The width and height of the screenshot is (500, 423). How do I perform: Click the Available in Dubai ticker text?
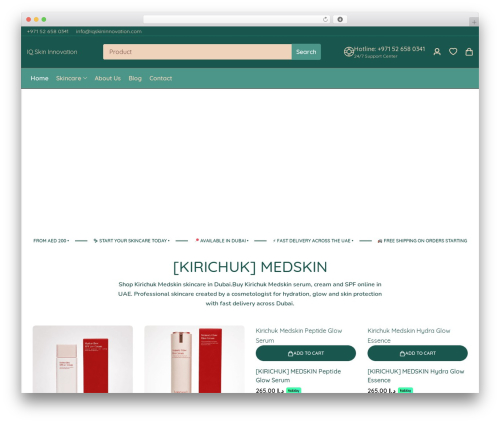pyautogui.click(x=222, y=241)
